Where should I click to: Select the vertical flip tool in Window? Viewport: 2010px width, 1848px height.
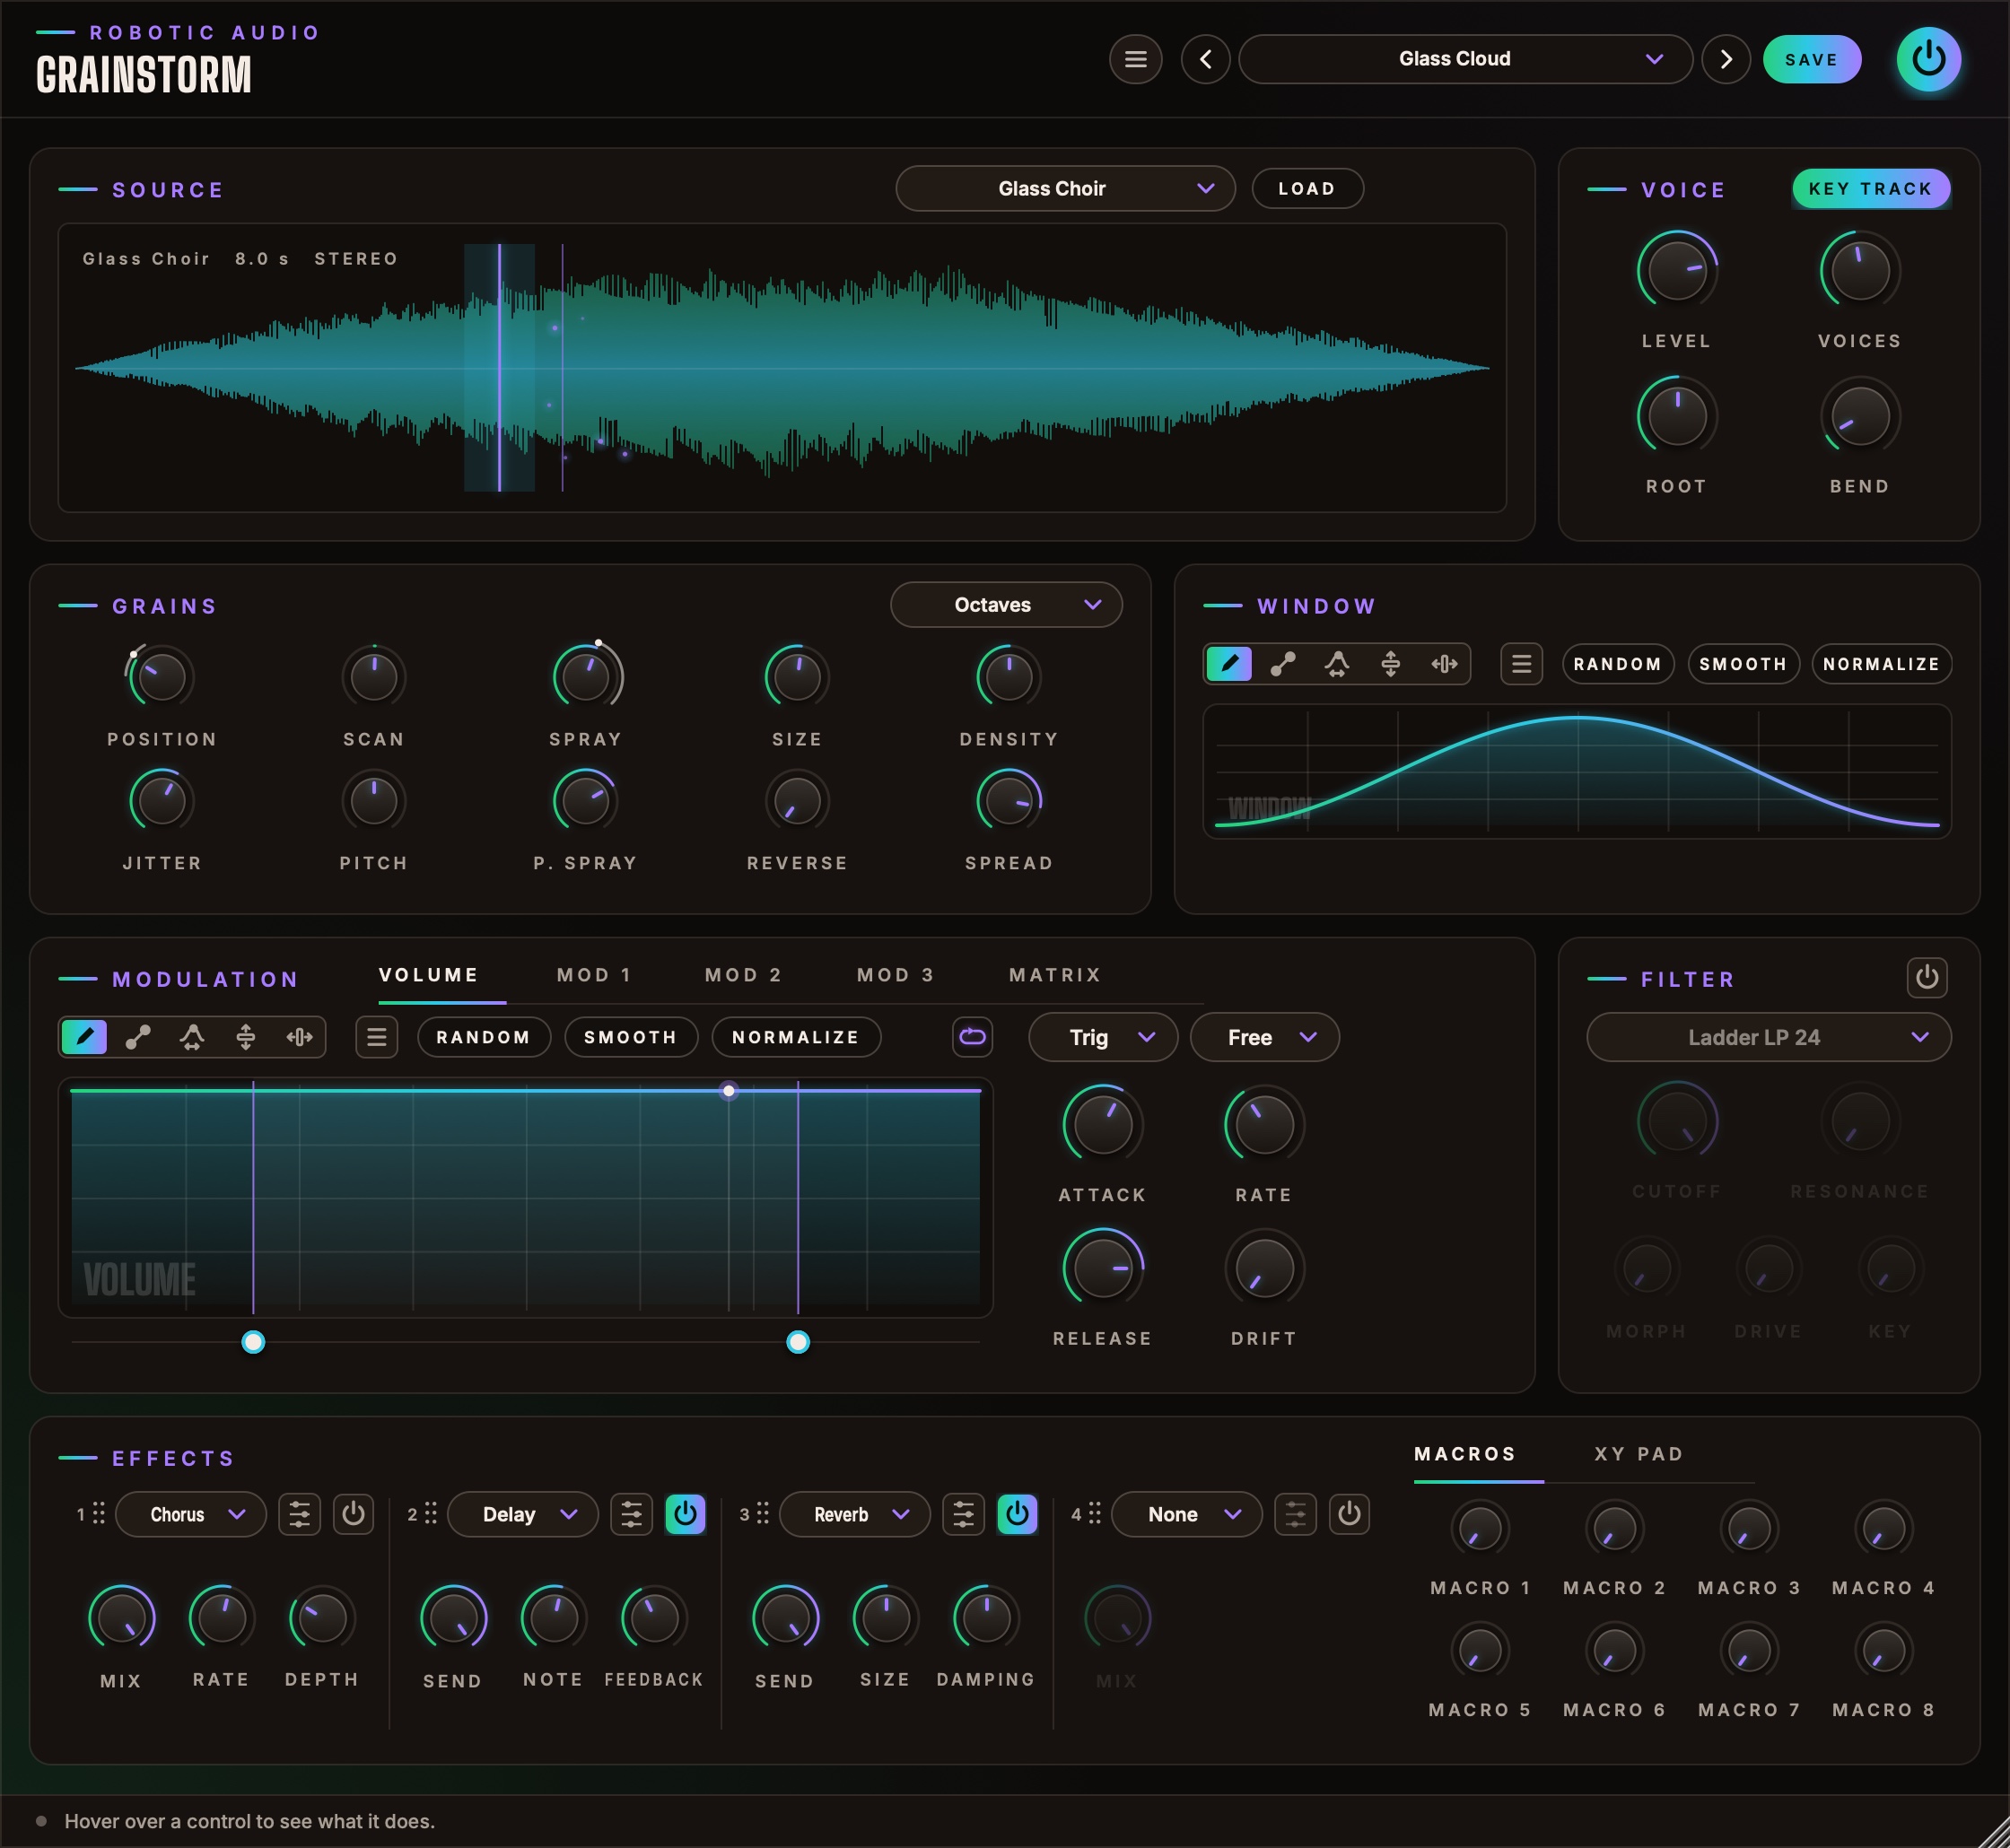coord(1390,664)
